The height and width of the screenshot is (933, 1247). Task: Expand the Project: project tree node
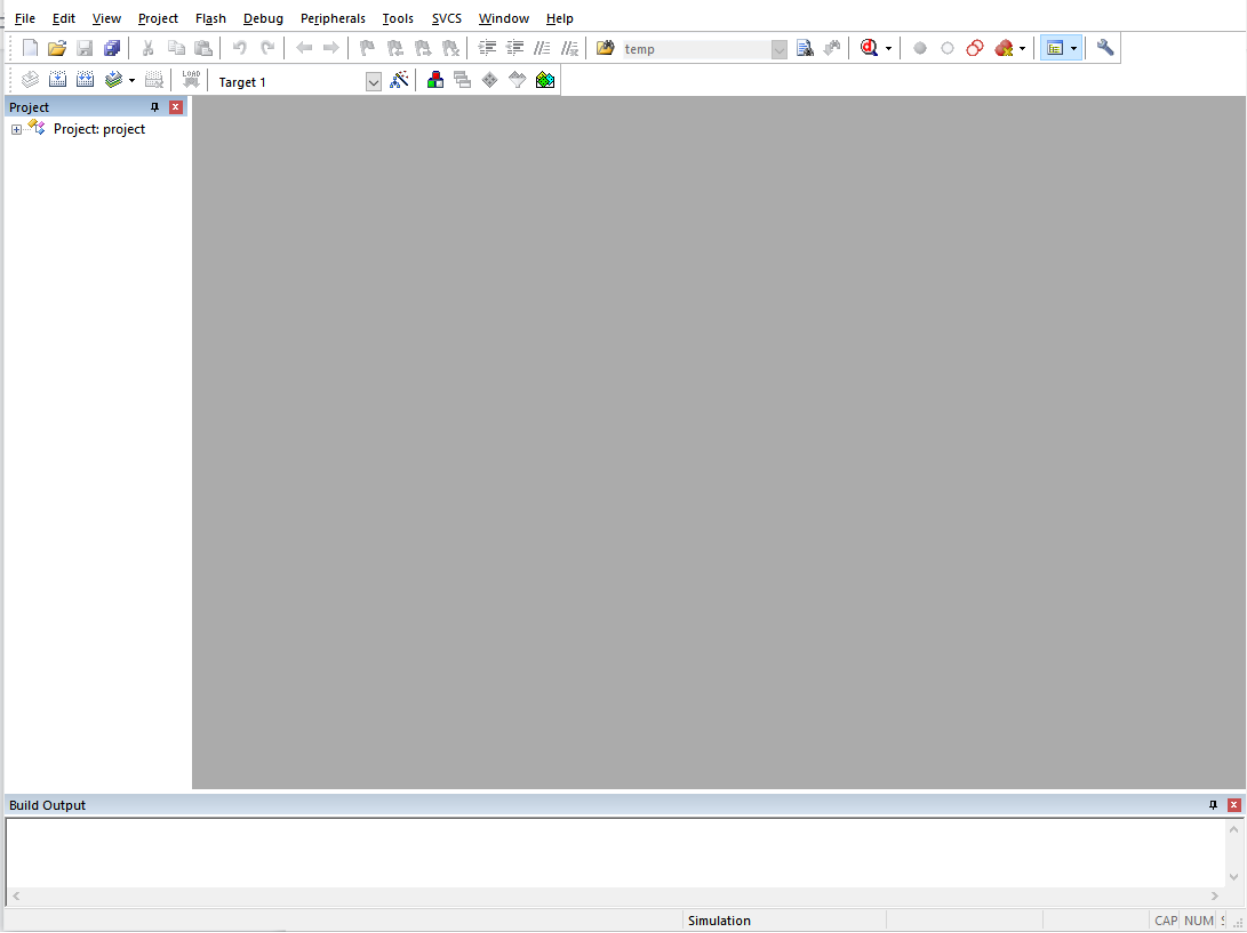(x=16, y=130)
